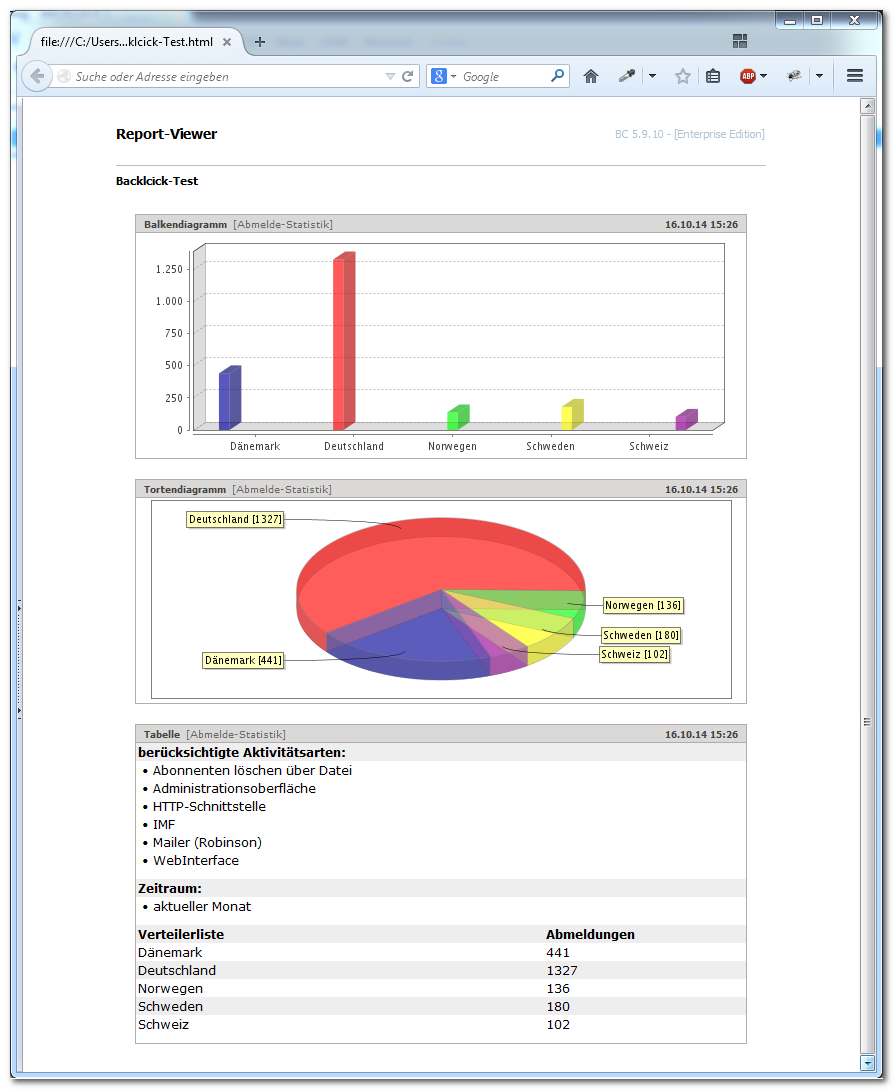Open the Google search engine dropdown

443,76
